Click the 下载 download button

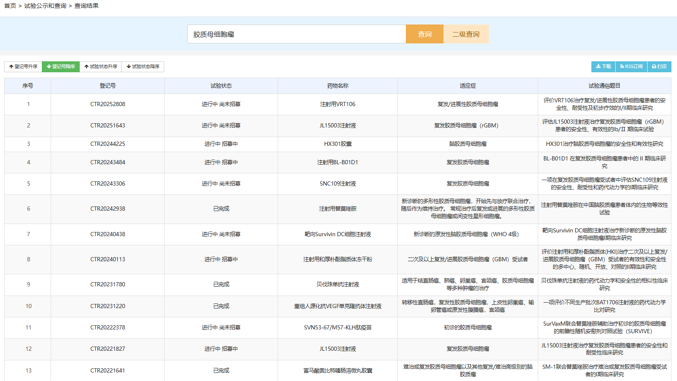pos(603,67)
